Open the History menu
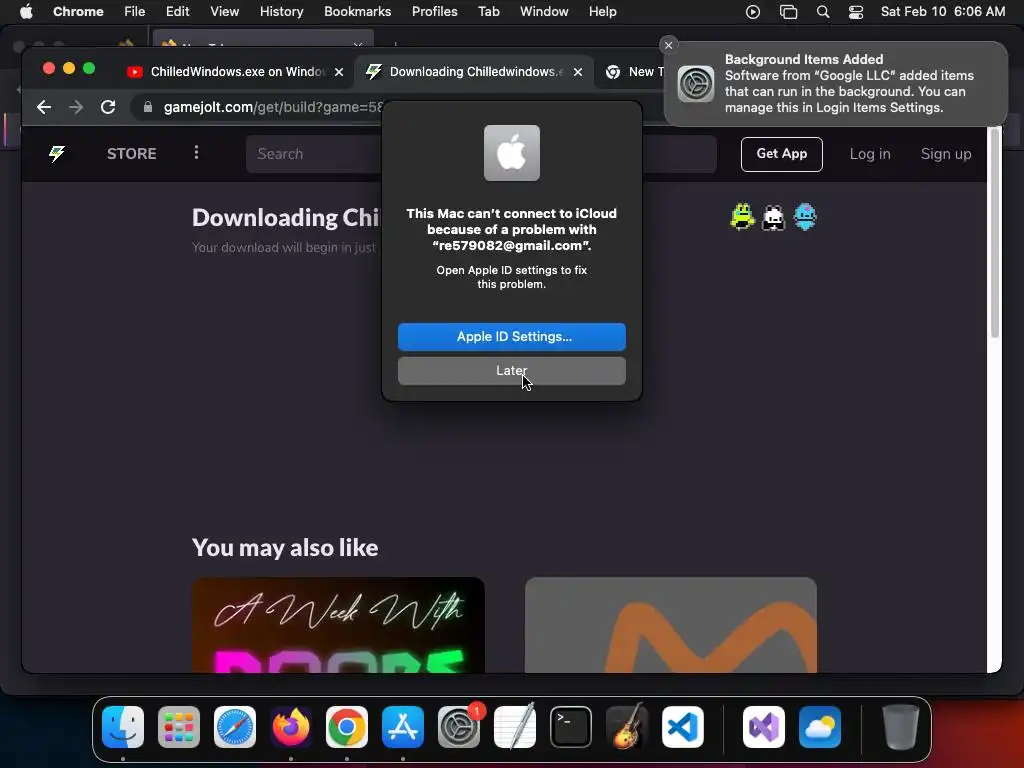 (x=281, y=12)
